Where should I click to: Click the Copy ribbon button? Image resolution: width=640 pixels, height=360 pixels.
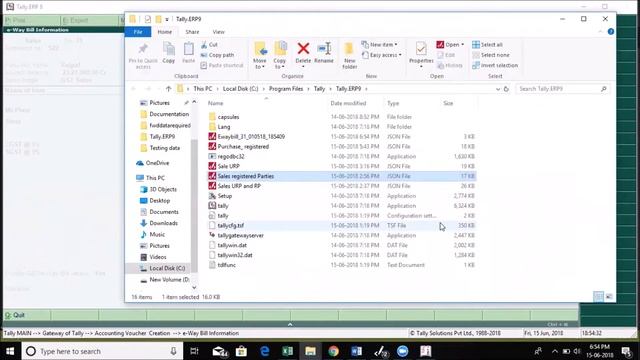click(x=169, y=53)
